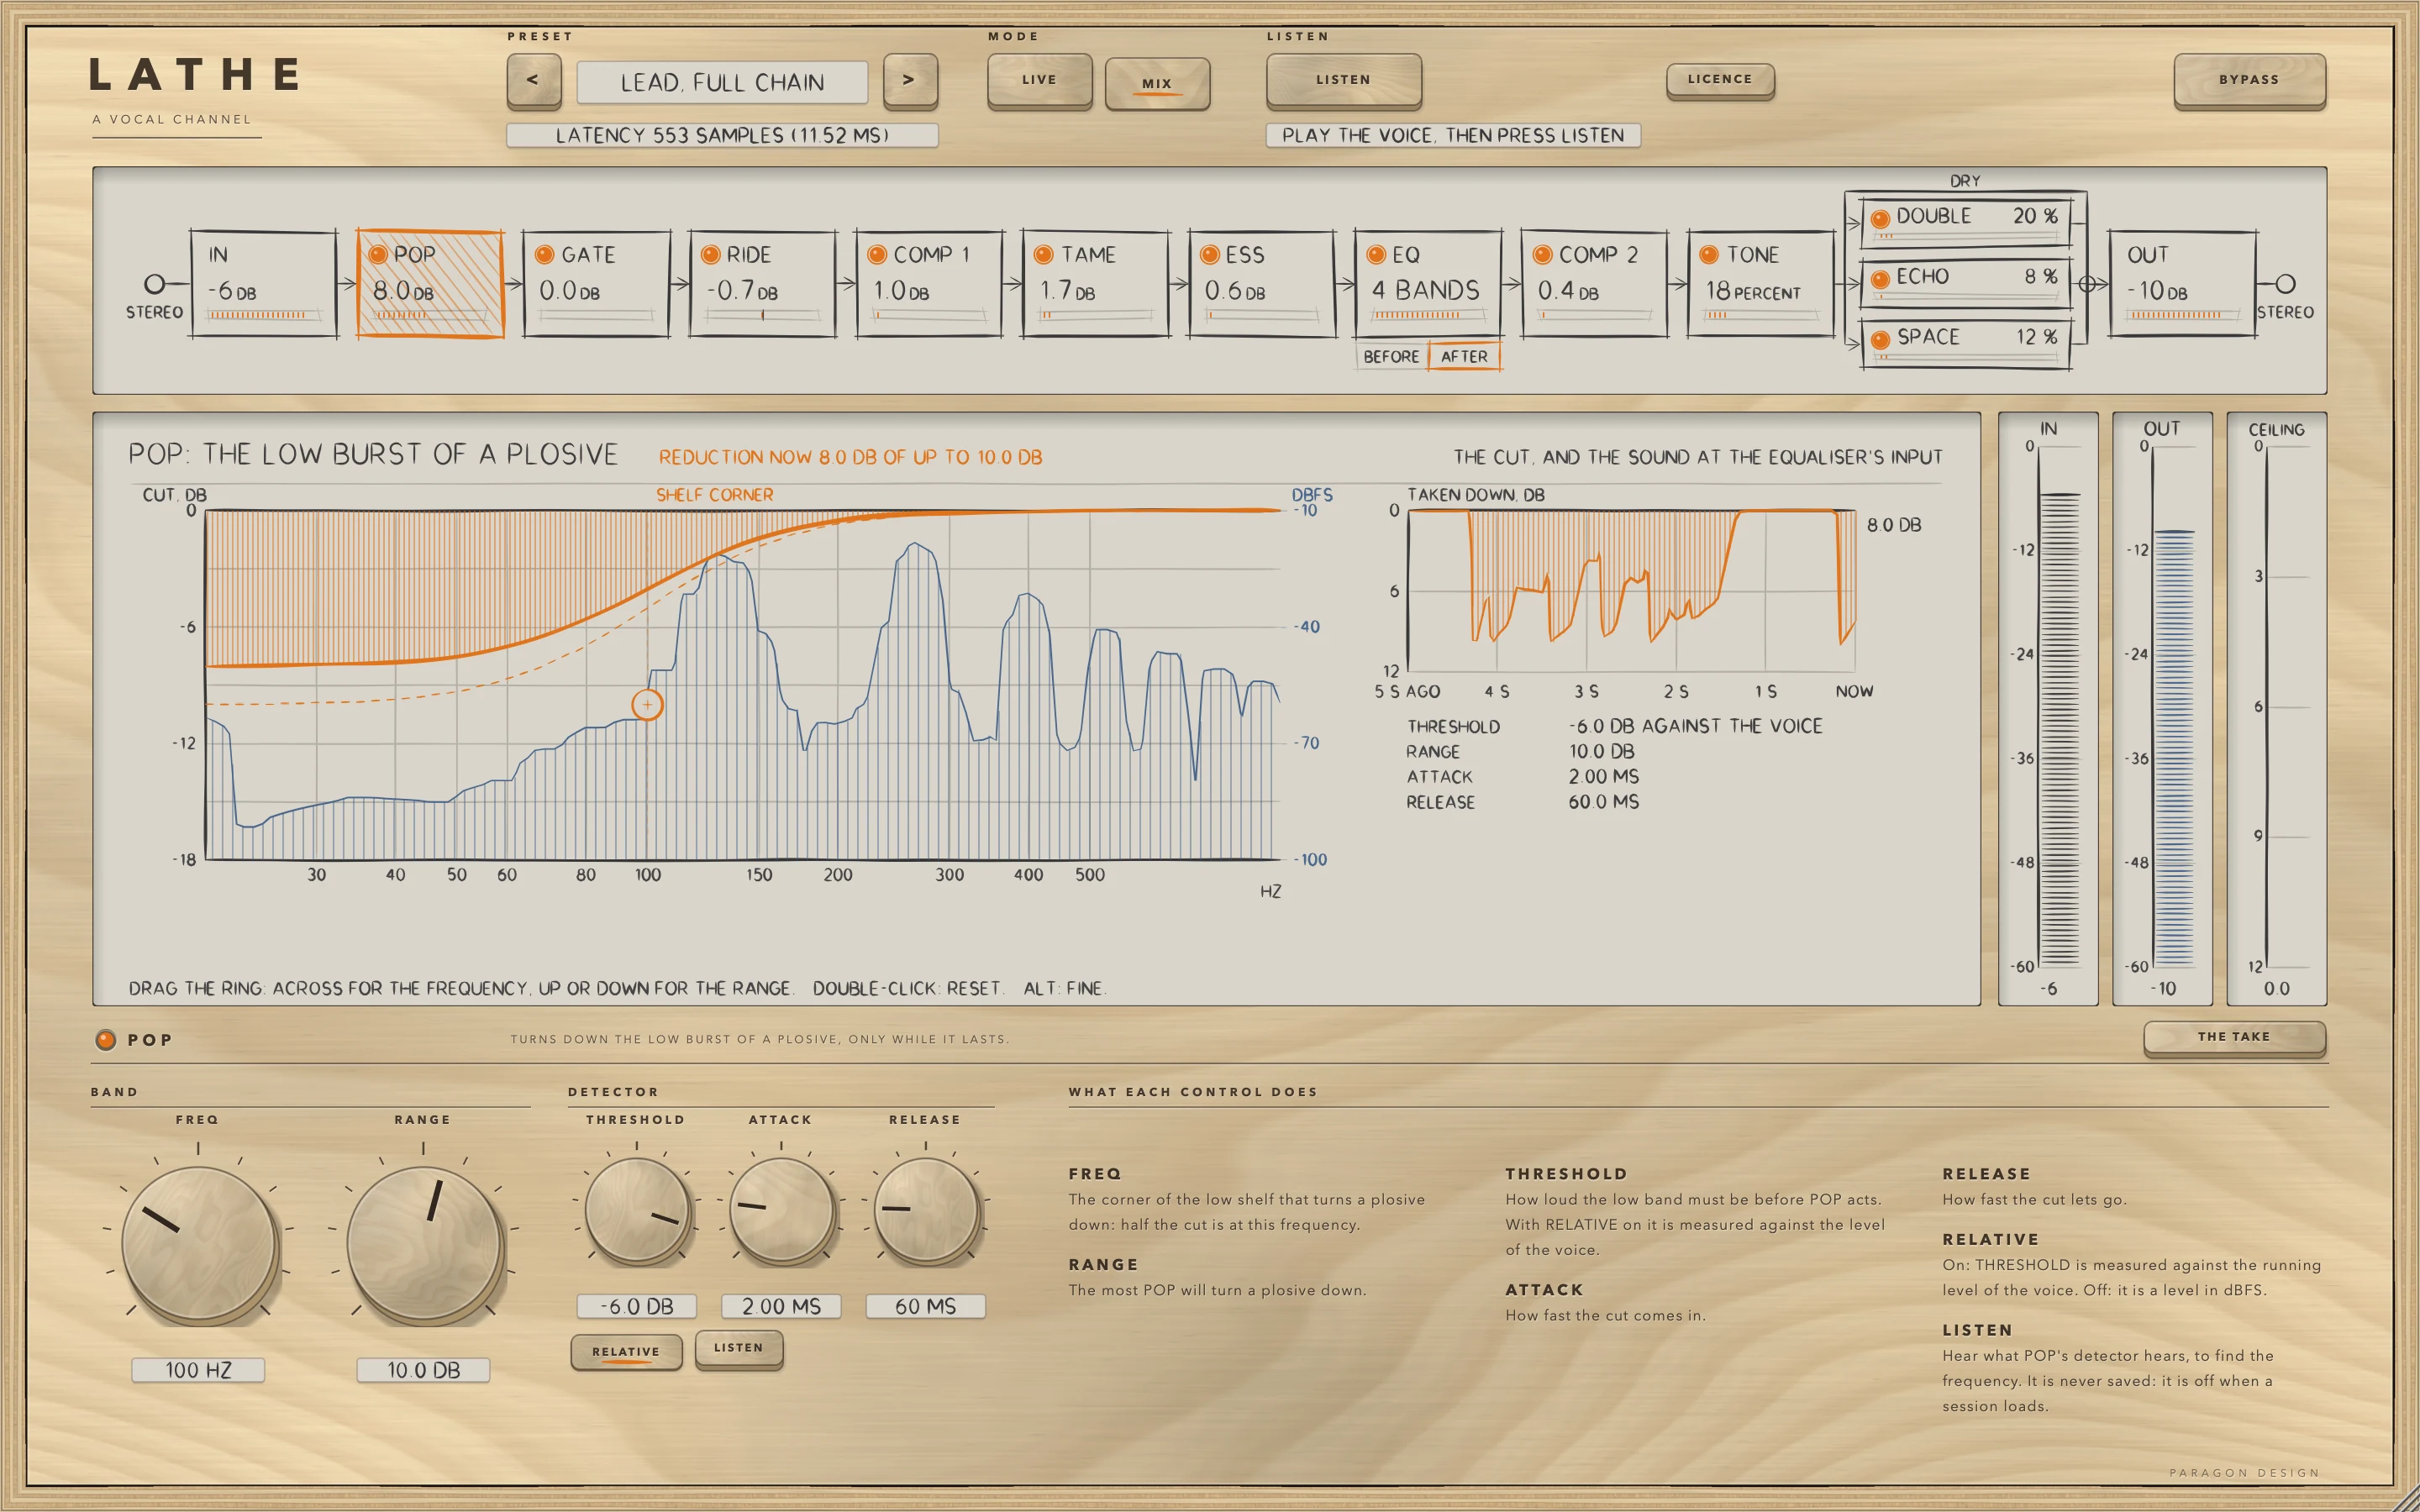Click THE TAKE button
Image resolution: width=2420 pixels, height=1512 pixels.
(x=2234, y=1037)
